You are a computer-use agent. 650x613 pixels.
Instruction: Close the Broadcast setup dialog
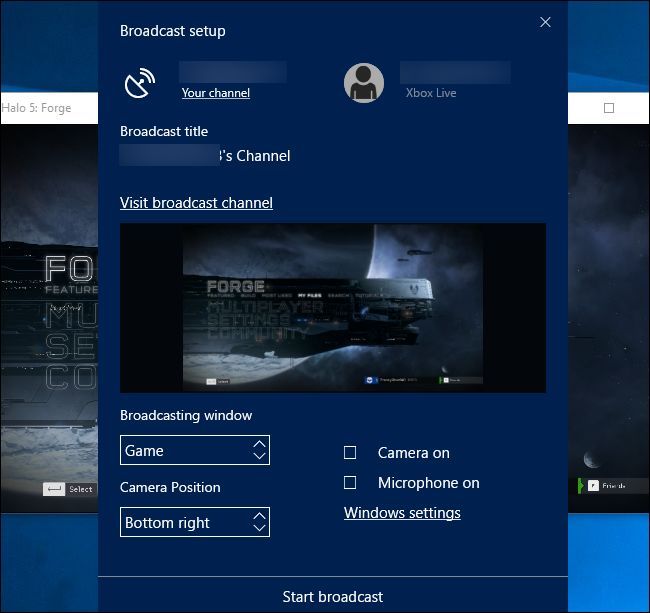pyautogui.click(x=545, y=22)
